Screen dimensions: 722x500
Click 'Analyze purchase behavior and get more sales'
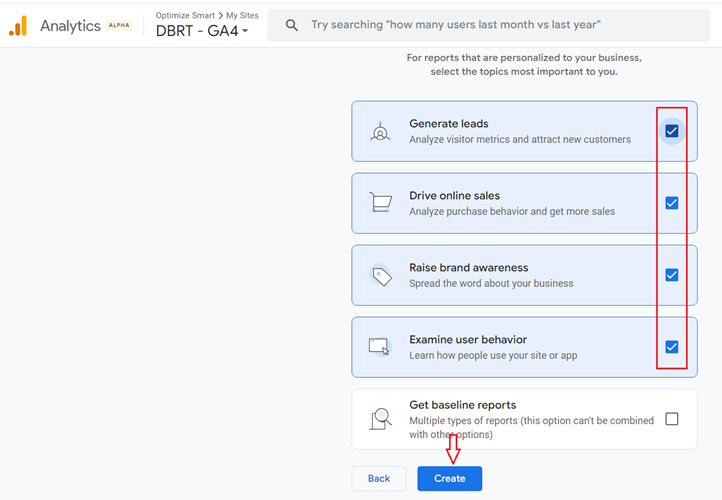click(x=512, y=211)
